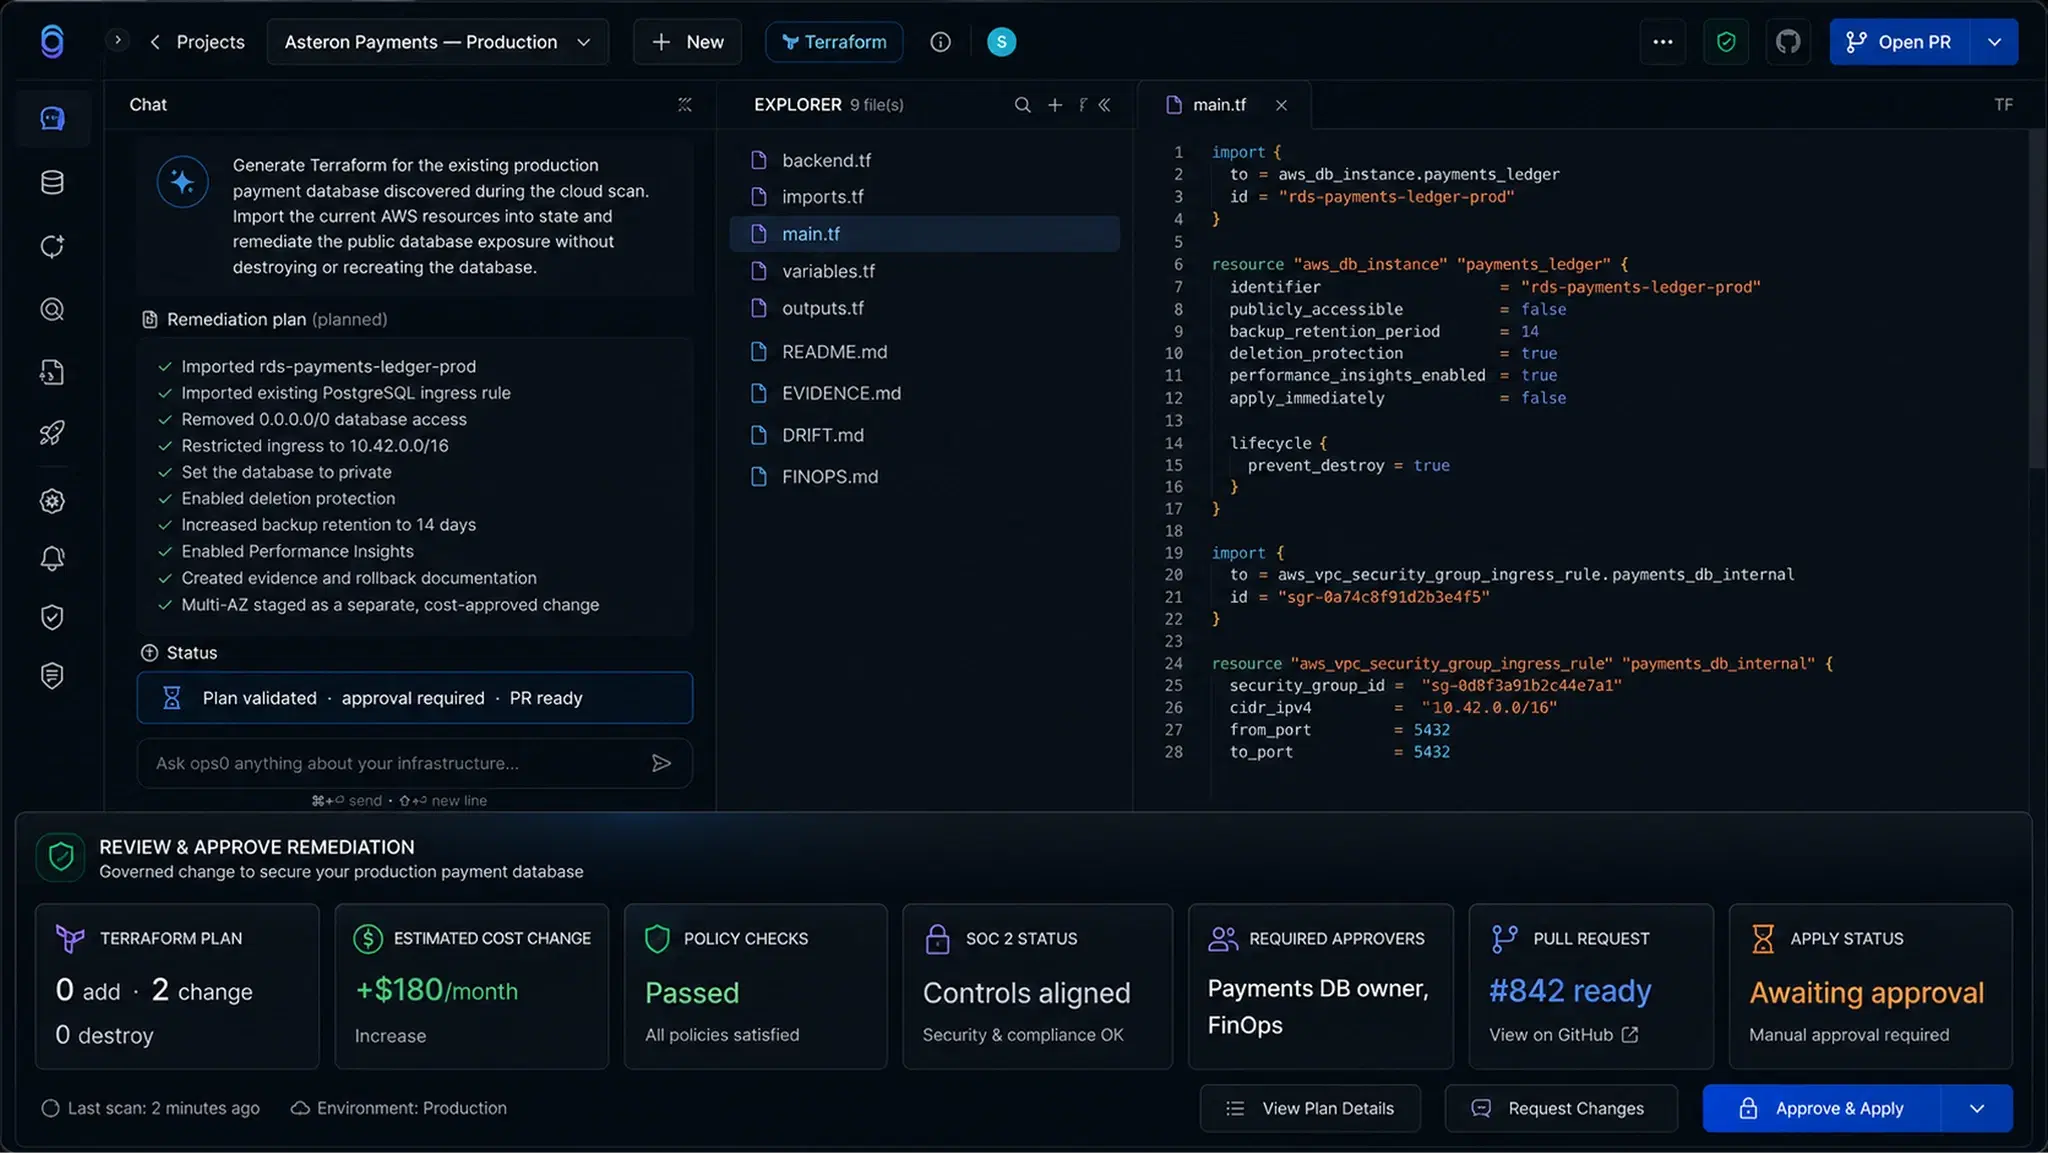The width and height of the screenshot is (2048, 1153).
Task: Click the 'Plan validated · approval required' status bar
Action: pyautogui.click(x=414, y=698)
